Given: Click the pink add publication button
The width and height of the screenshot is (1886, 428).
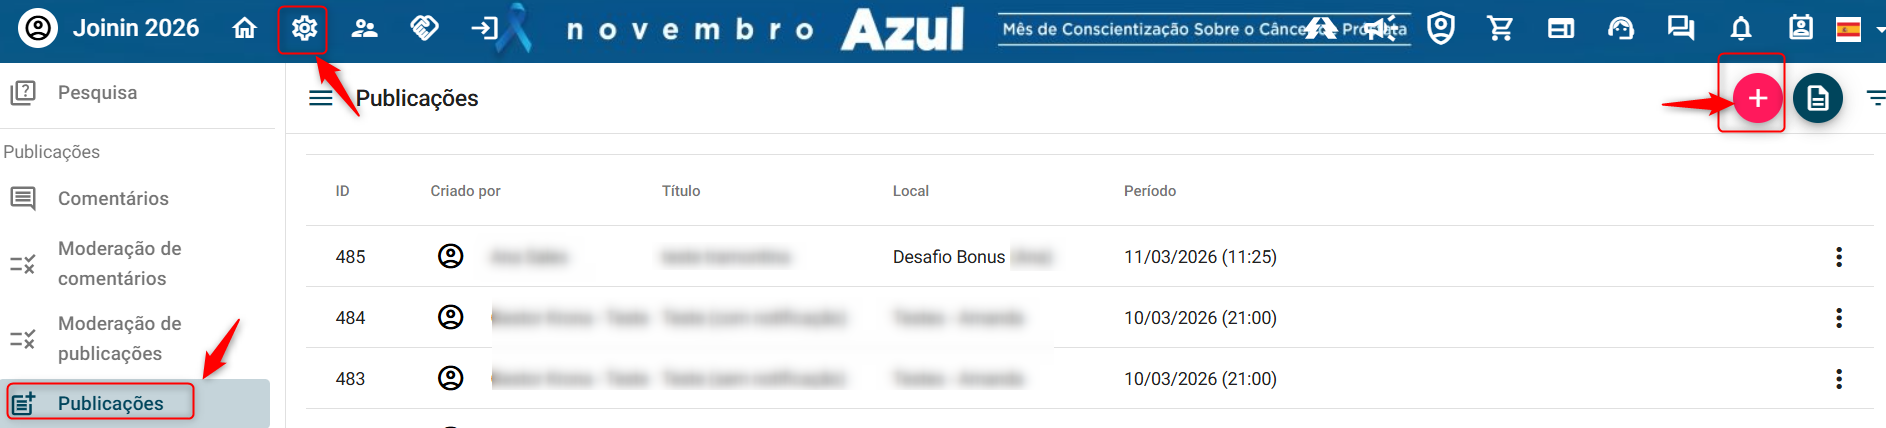Looking at the screenshot, I should [1757, 98].
